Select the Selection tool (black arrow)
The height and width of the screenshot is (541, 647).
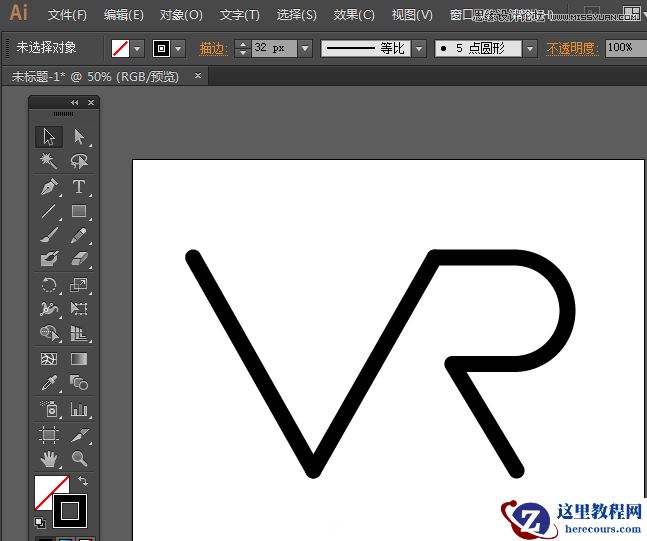49,137
